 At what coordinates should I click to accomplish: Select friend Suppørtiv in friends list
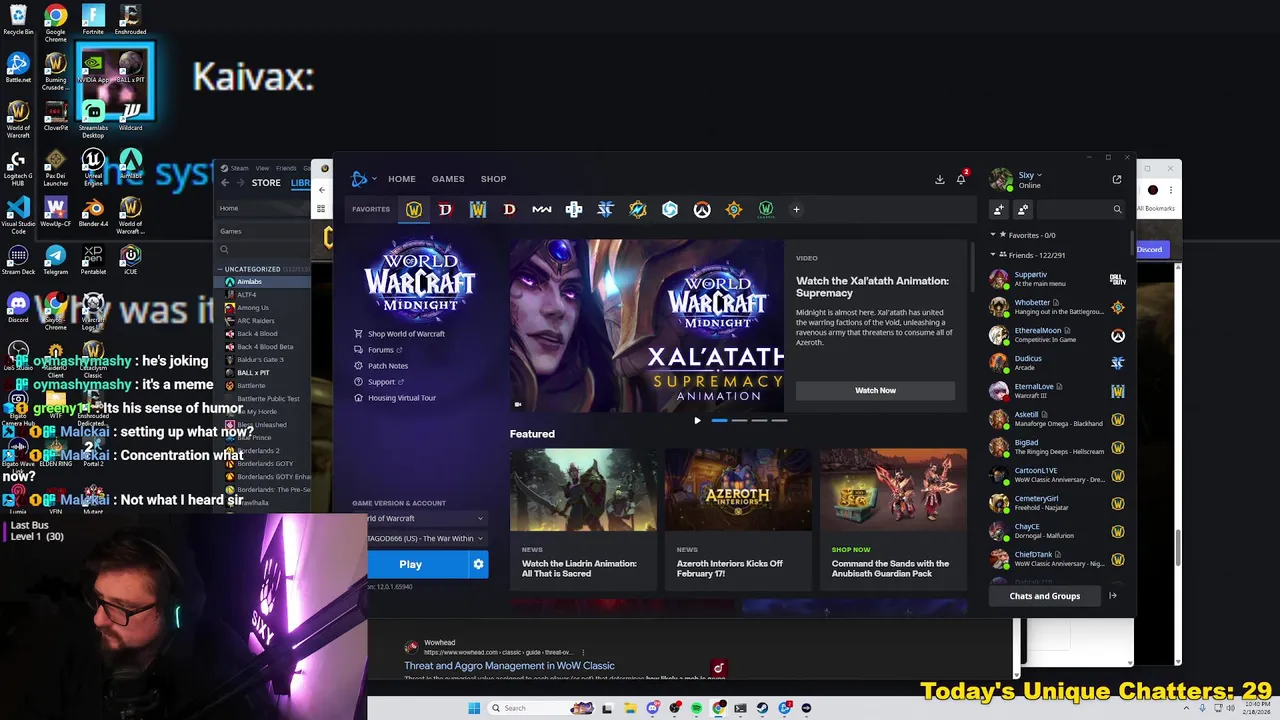coord(1058,279)
